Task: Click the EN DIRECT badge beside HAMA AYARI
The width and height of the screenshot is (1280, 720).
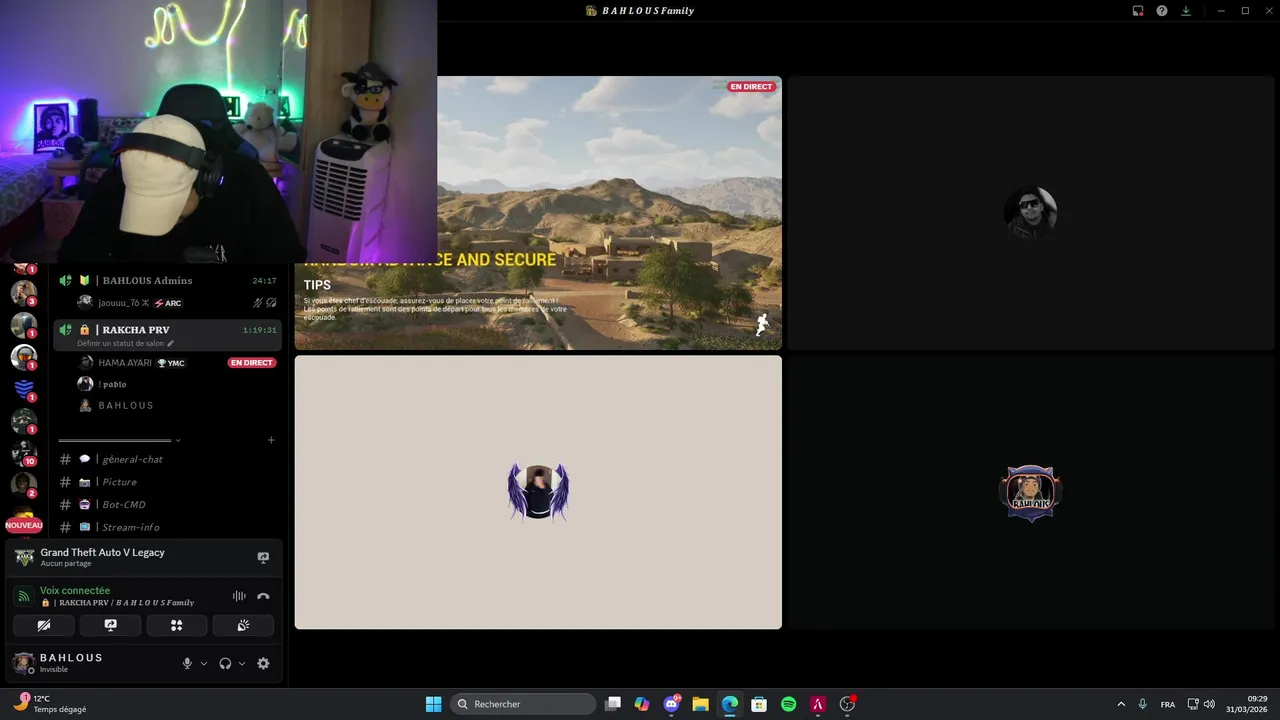Action: coord(251,363)
